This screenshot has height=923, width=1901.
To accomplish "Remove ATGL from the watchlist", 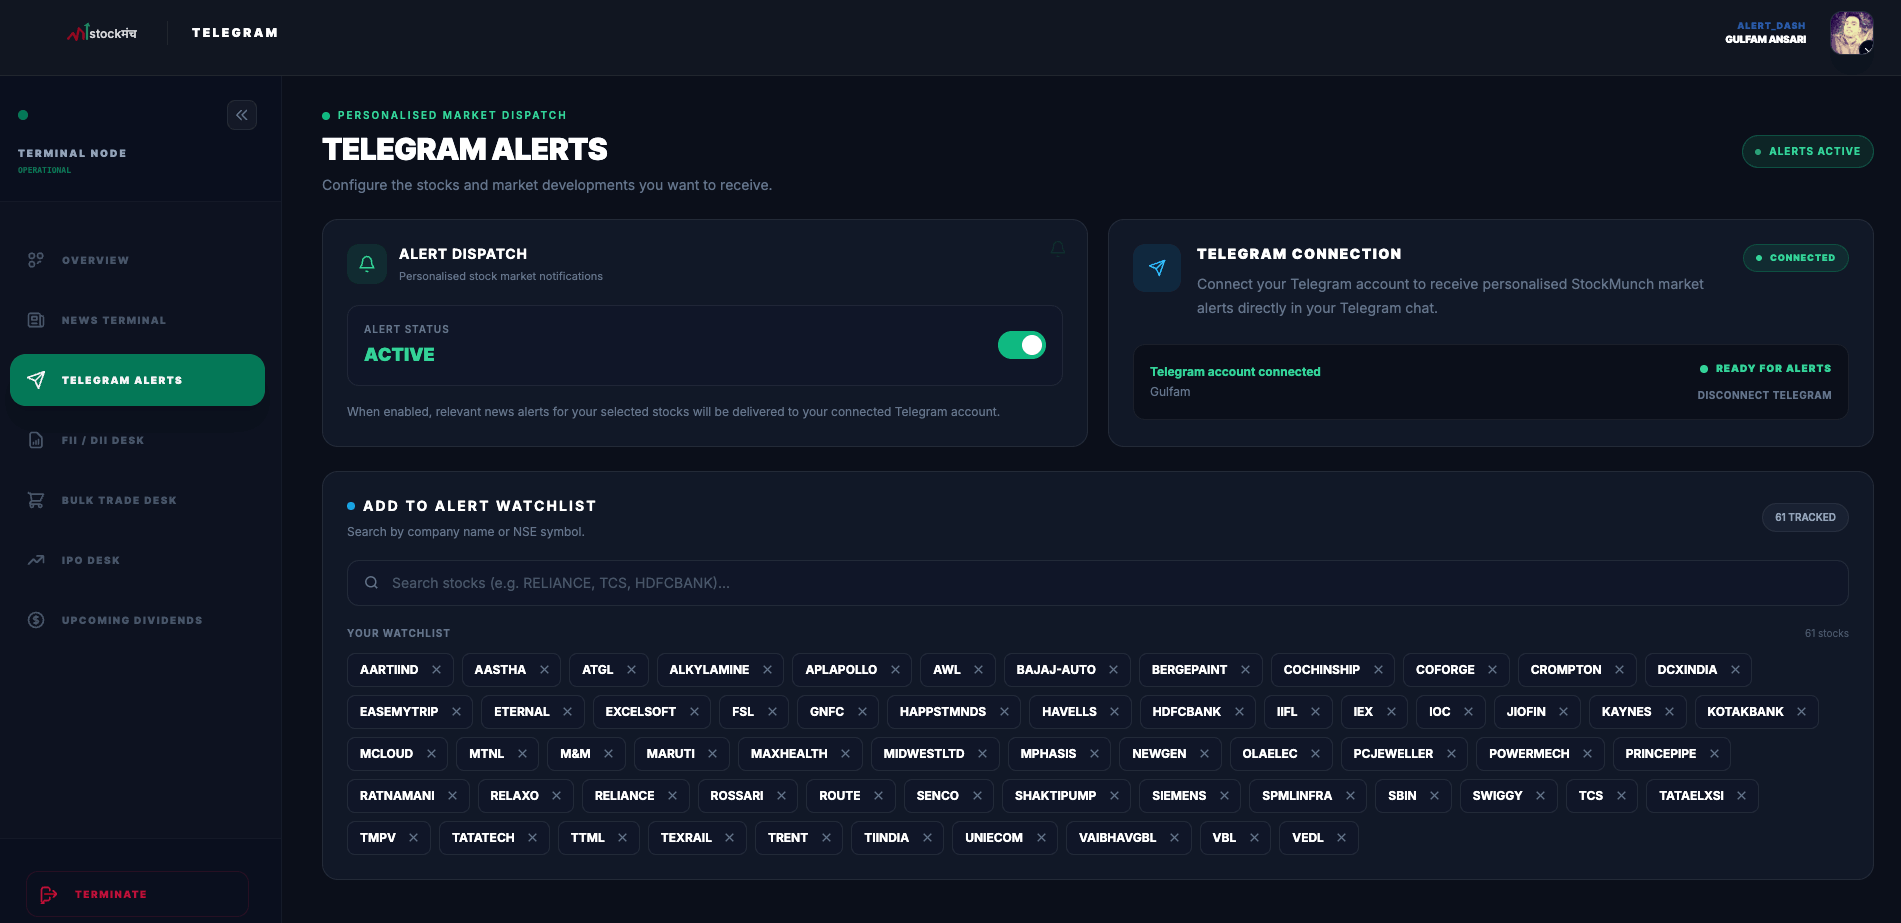I will [632, 670].
